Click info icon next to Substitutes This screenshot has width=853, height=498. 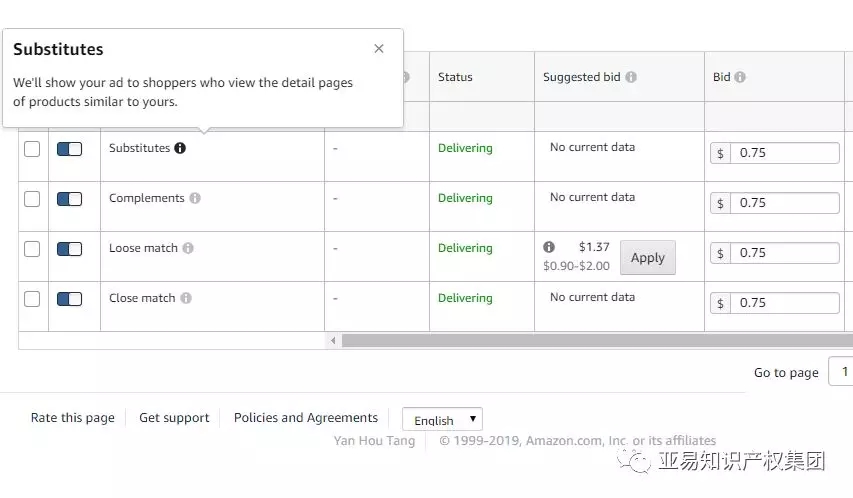tap(180, 148)
